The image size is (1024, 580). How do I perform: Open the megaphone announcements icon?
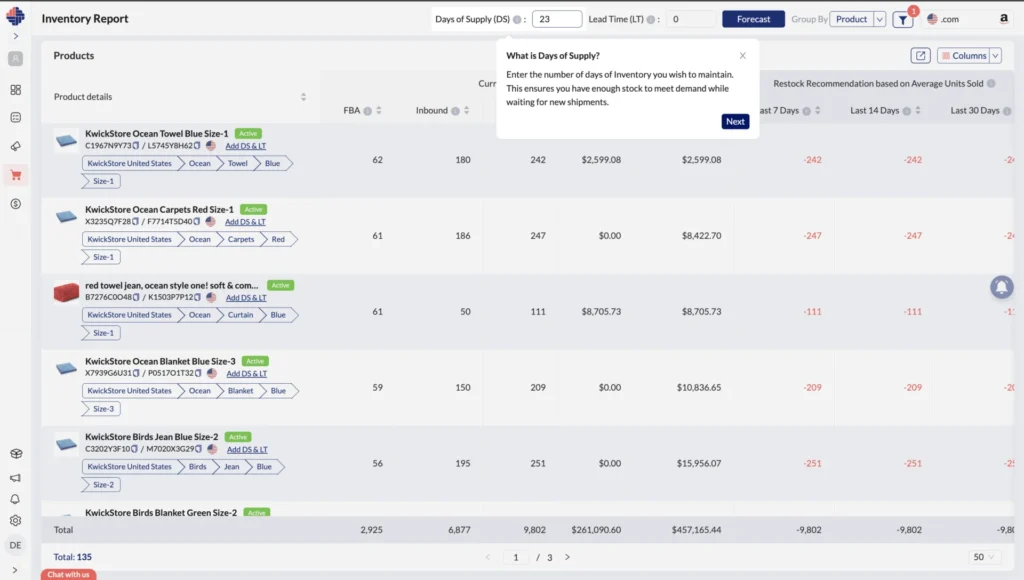[x=15, y=477]
